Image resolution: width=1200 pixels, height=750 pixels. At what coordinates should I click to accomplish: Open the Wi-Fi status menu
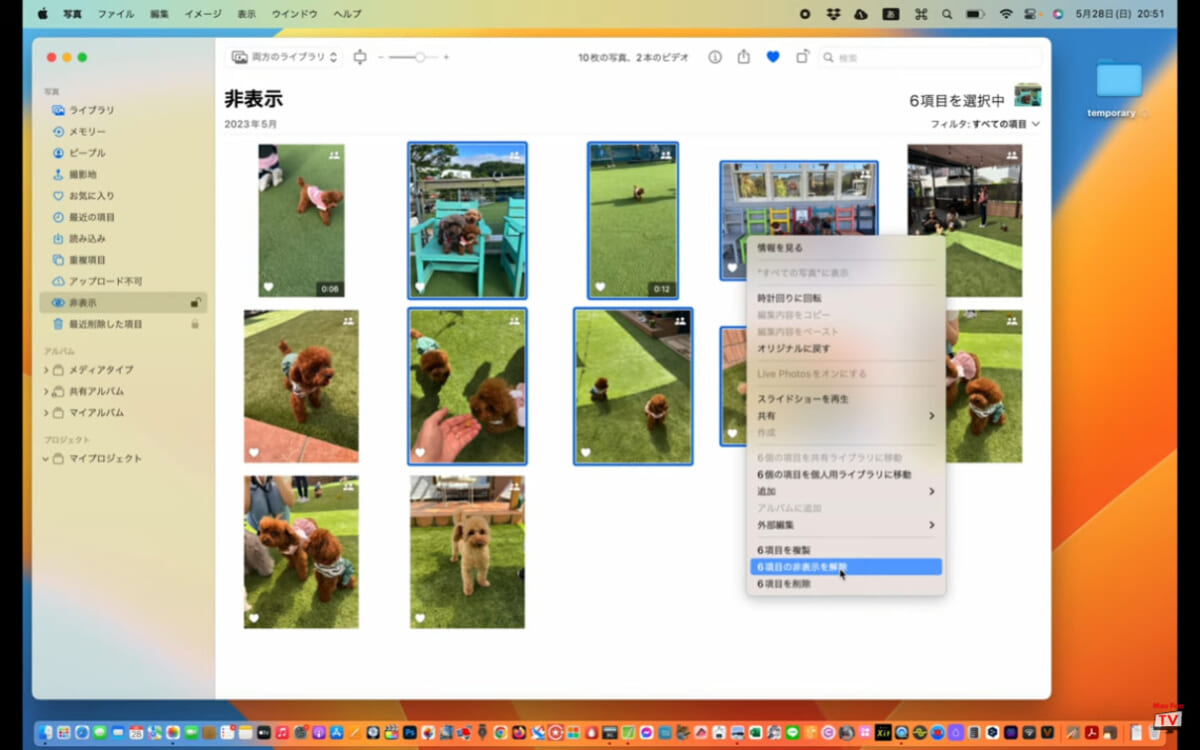pos(1005,14)
